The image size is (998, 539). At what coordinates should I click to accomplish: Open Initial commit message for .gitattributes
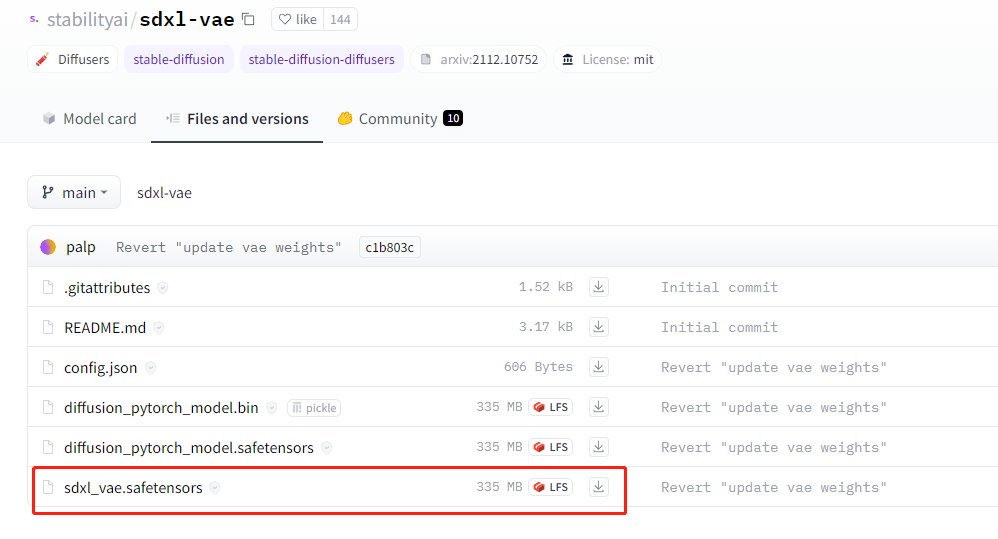(719, 287)
